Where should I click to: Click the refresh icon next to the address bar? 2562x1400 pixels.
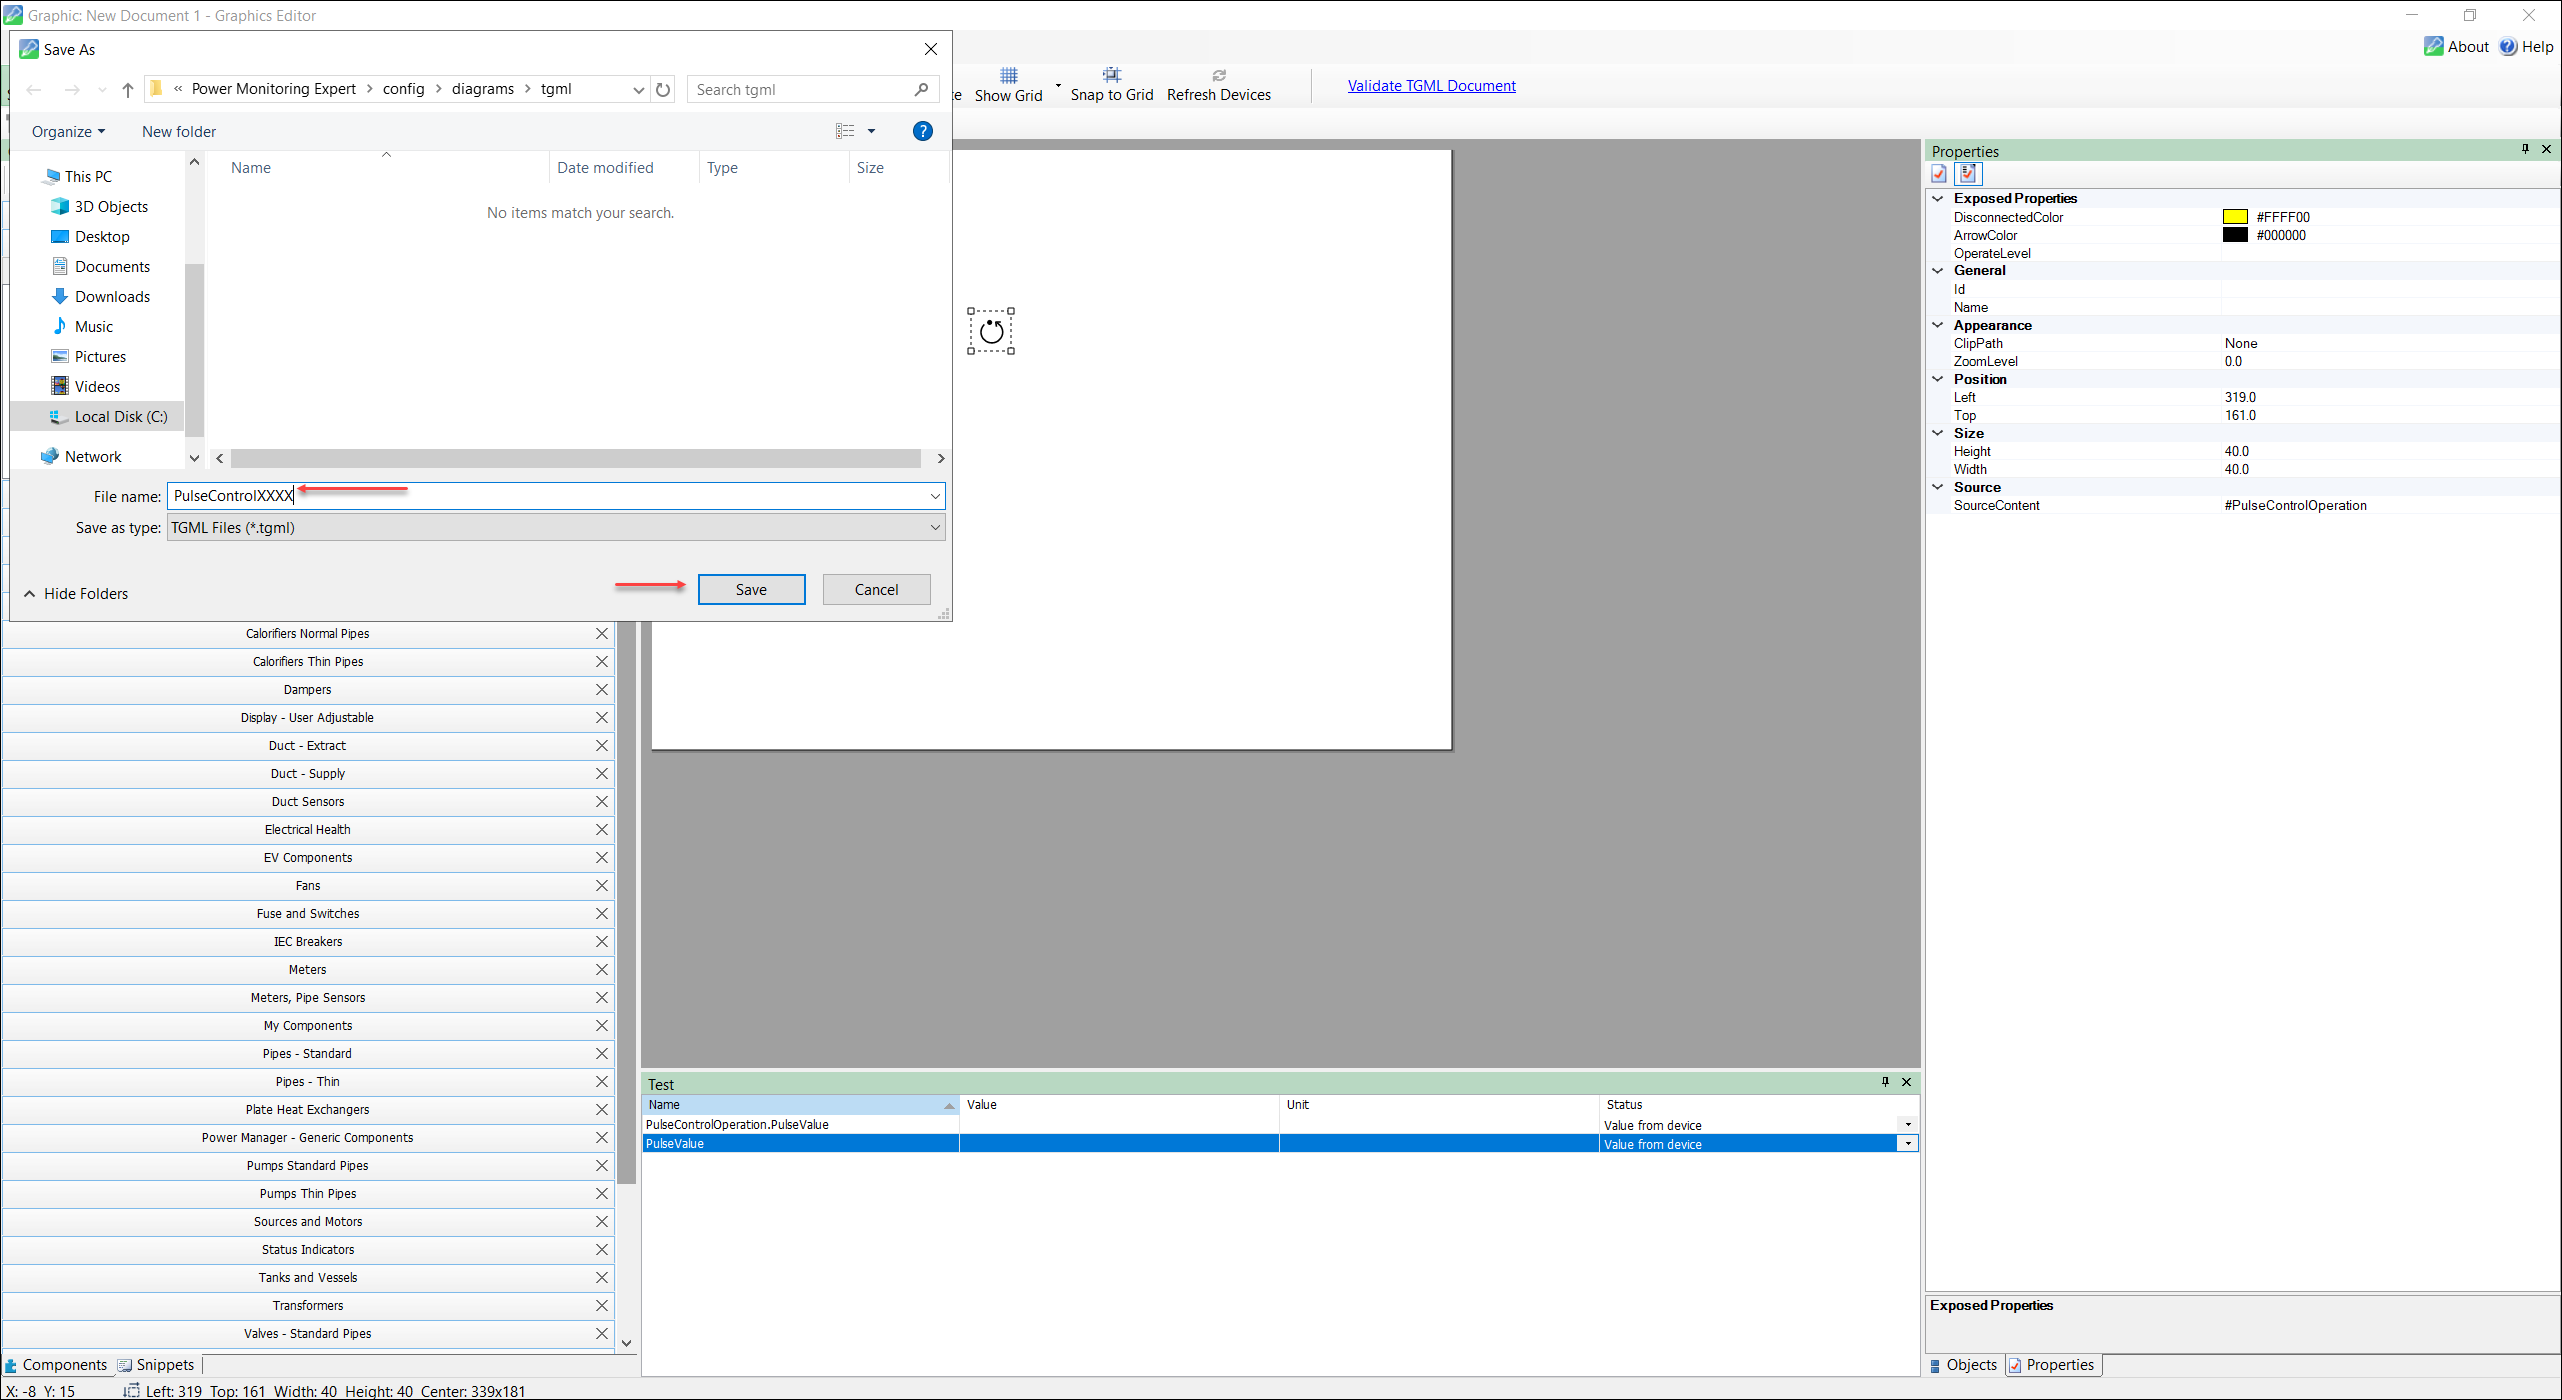coord(663,89)
